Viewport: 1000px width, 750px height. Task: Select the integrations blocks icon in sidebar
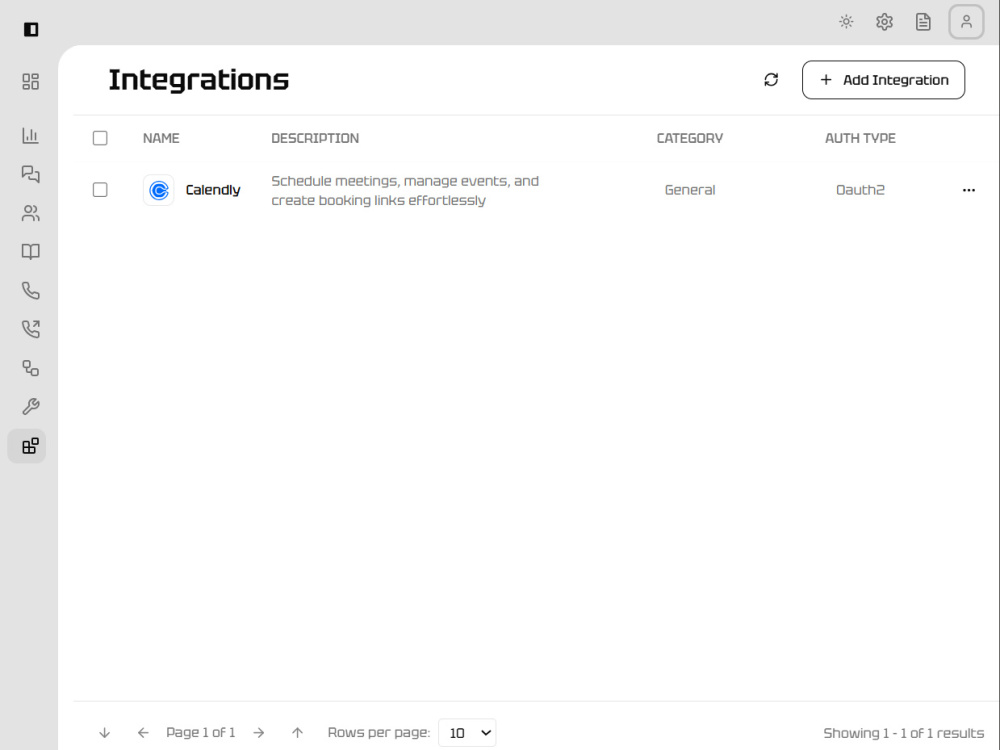pyautogui.click(x=27, y=446)
